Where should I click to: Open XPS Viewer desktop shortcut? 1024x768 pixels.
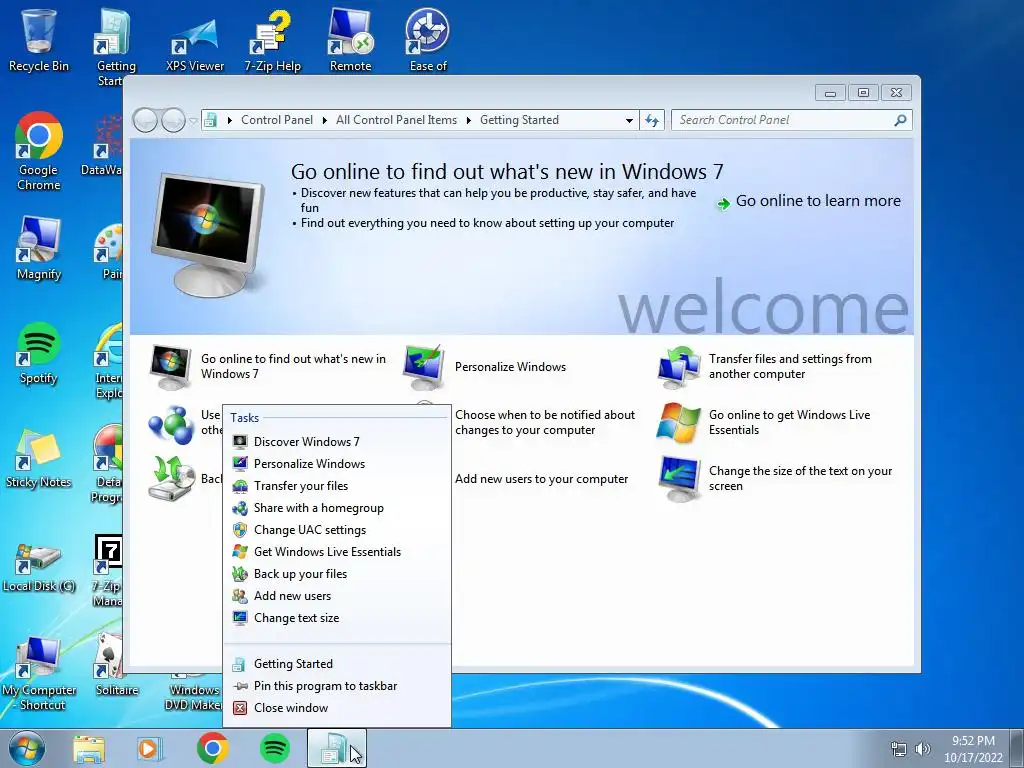[195, 43]
